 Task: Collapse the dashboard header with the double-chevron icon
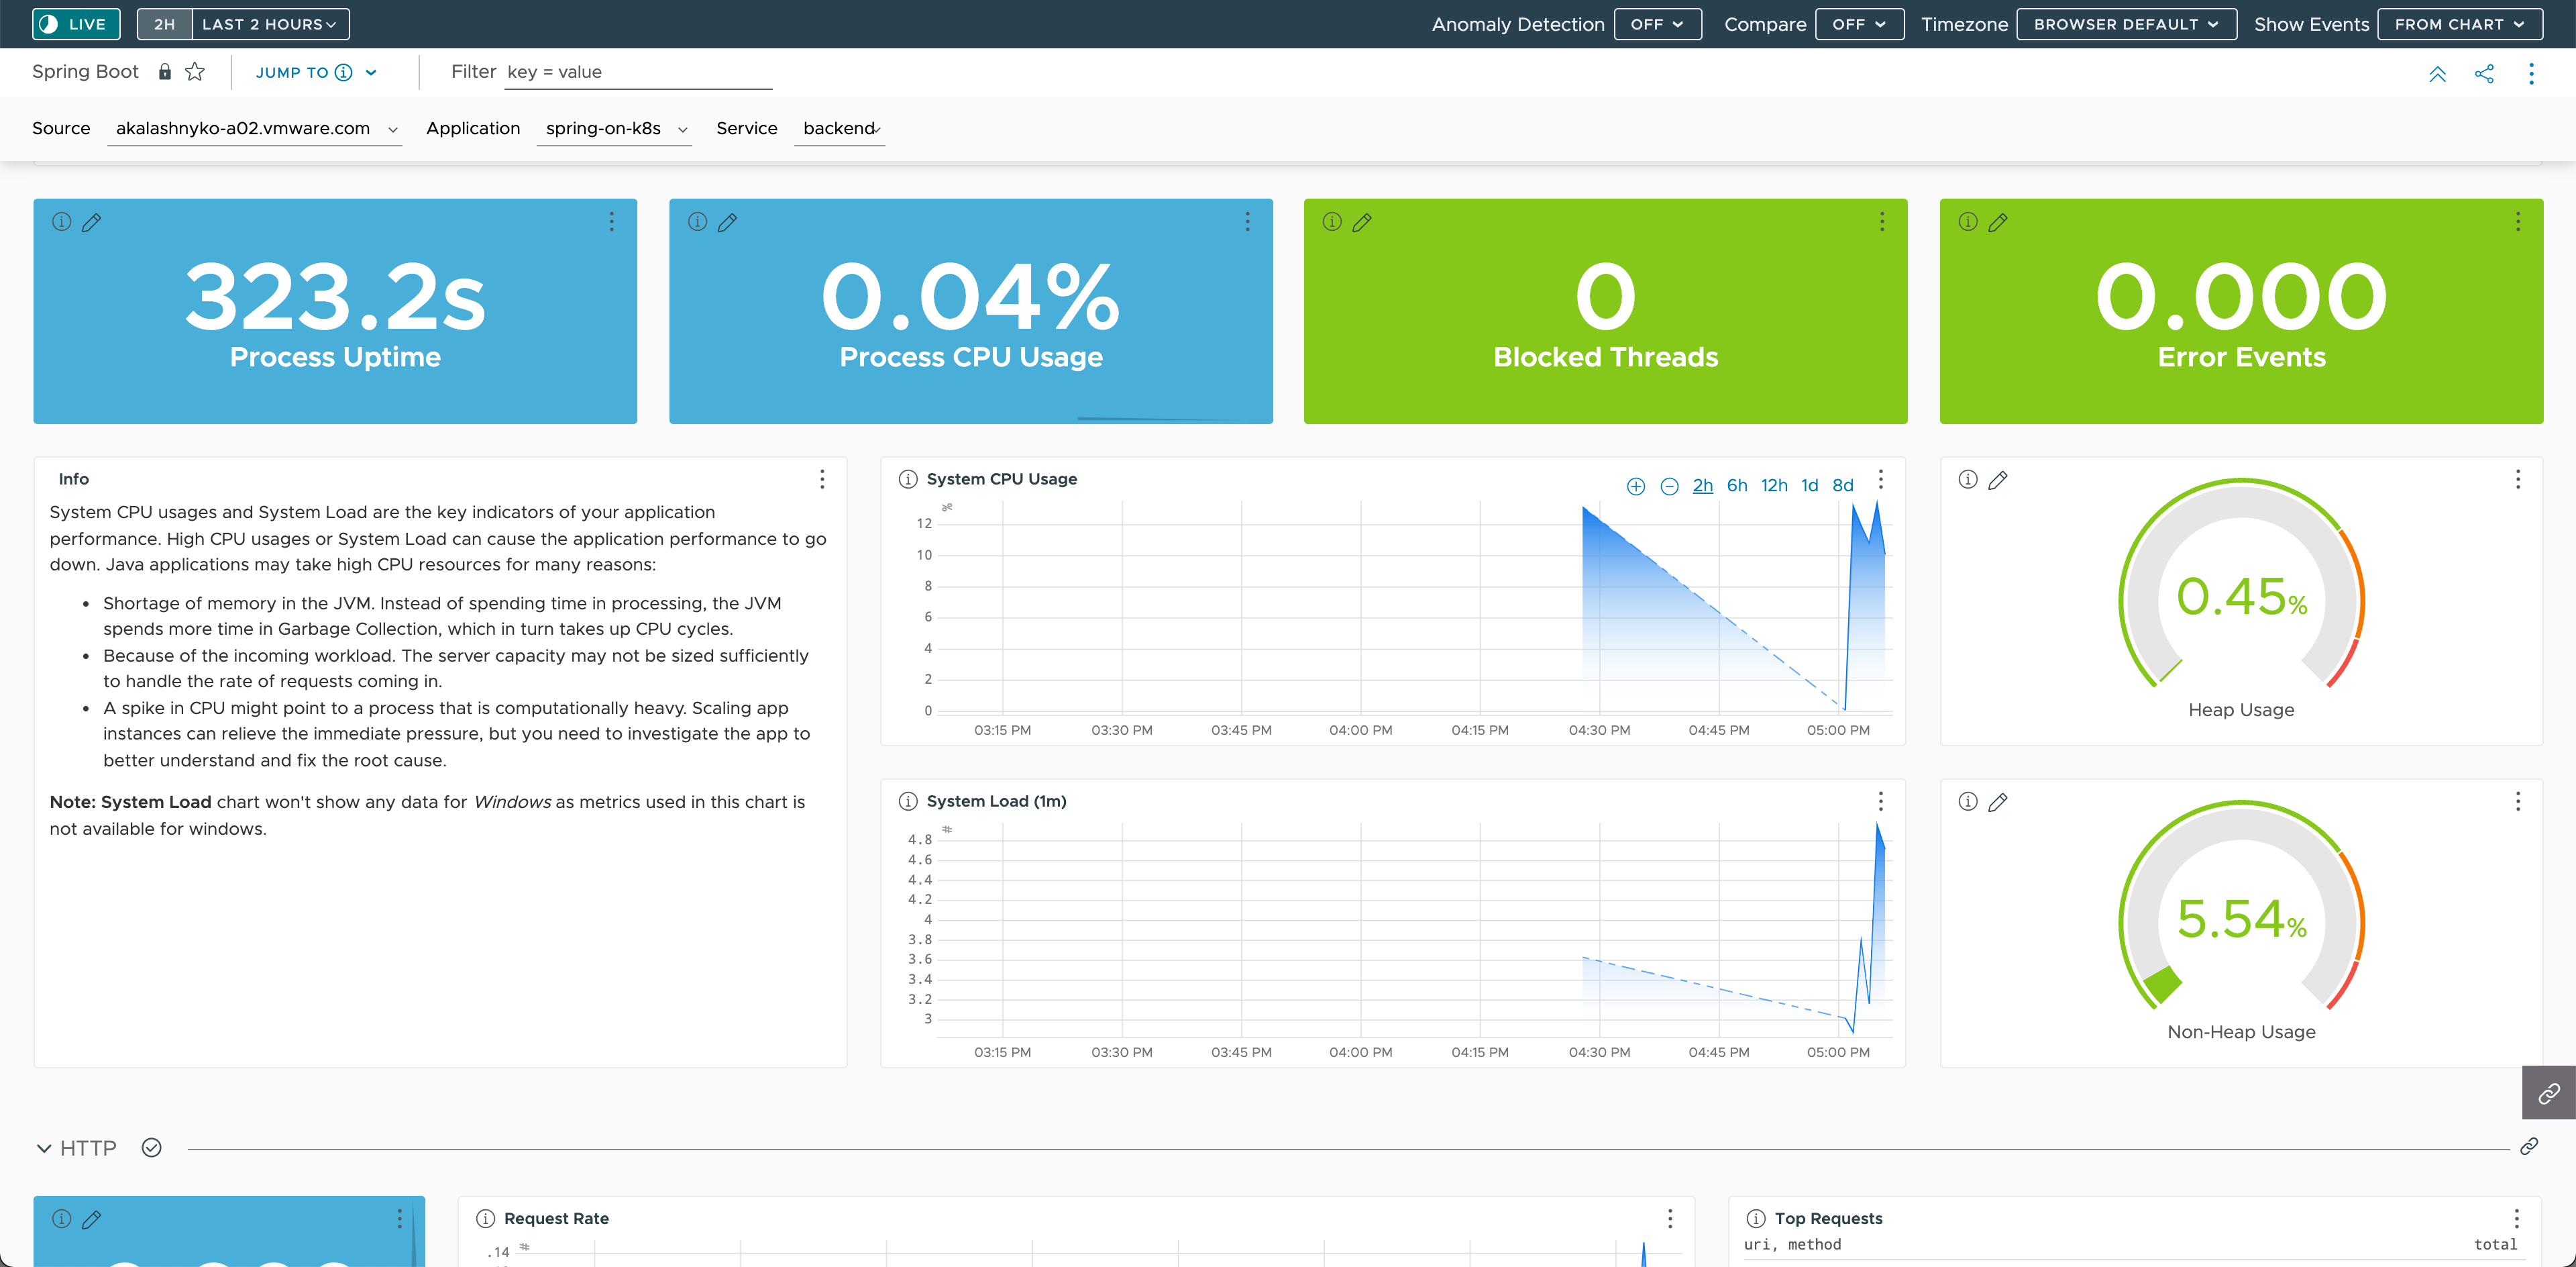2437,73
